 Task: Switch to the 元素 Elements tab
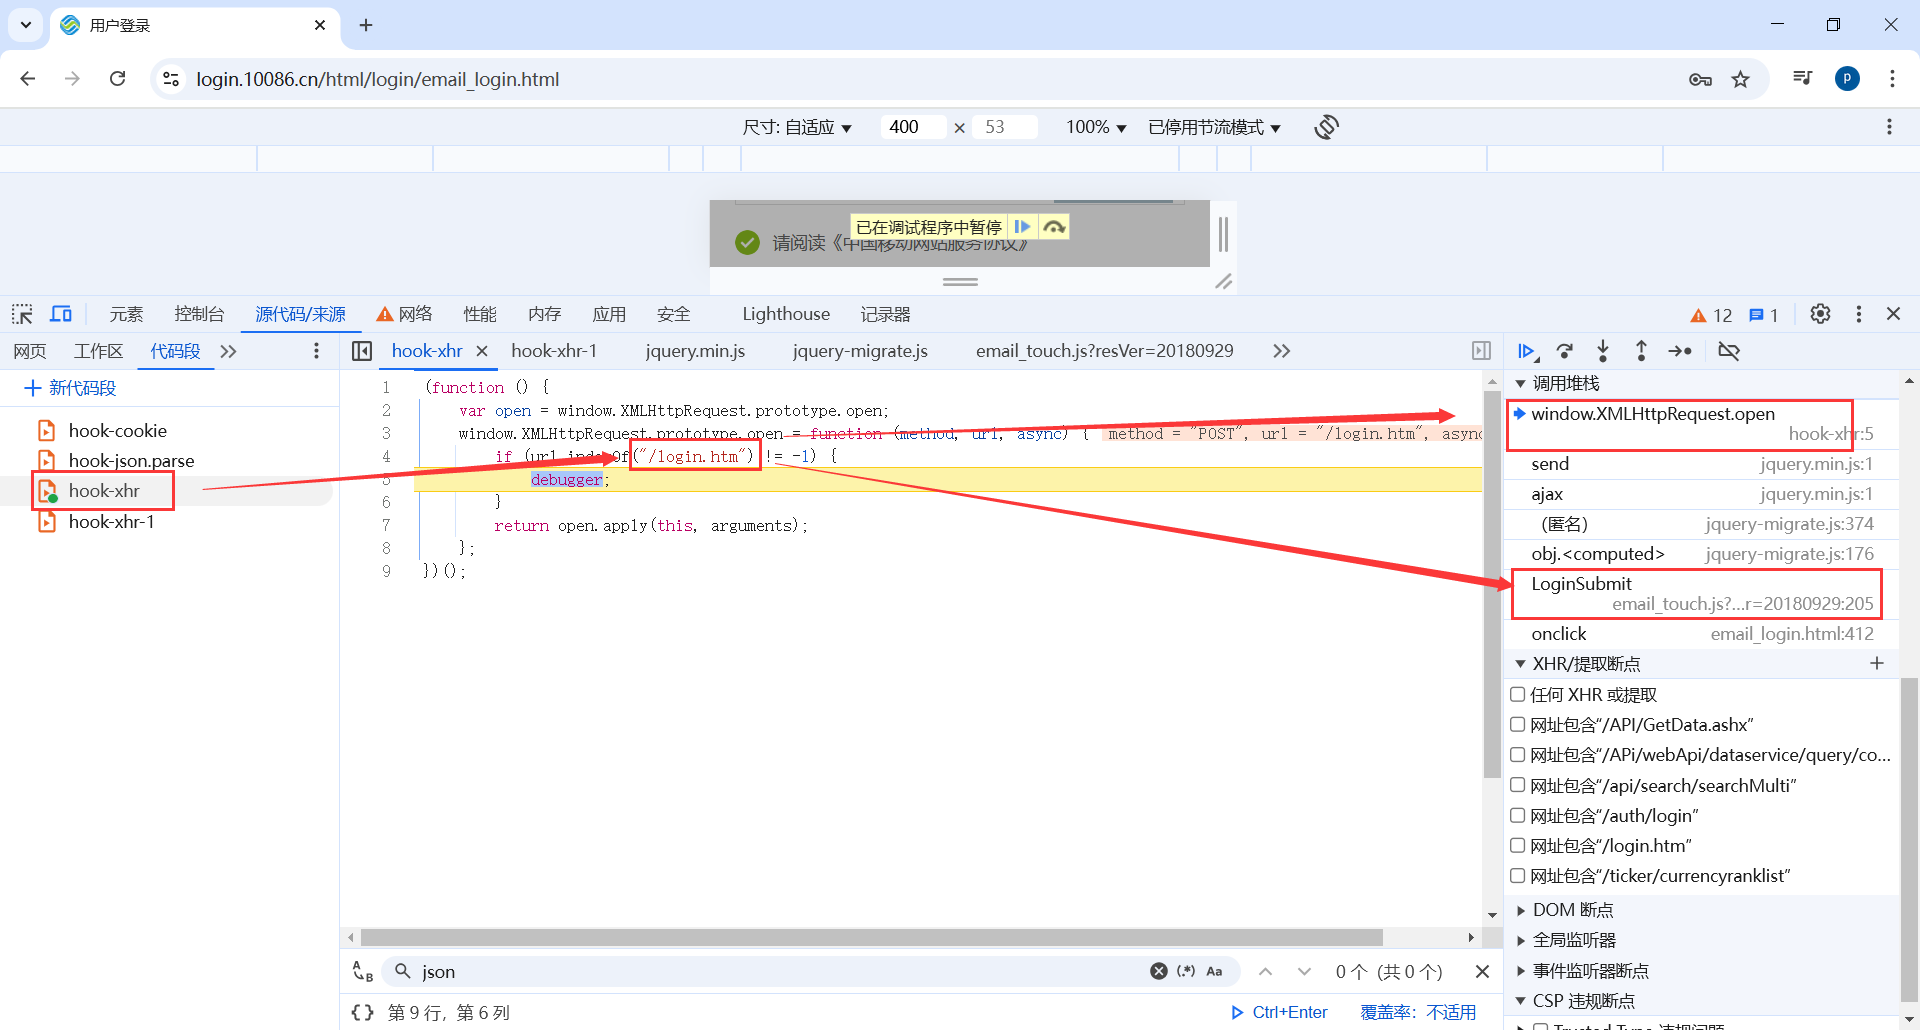click(126, 314)
